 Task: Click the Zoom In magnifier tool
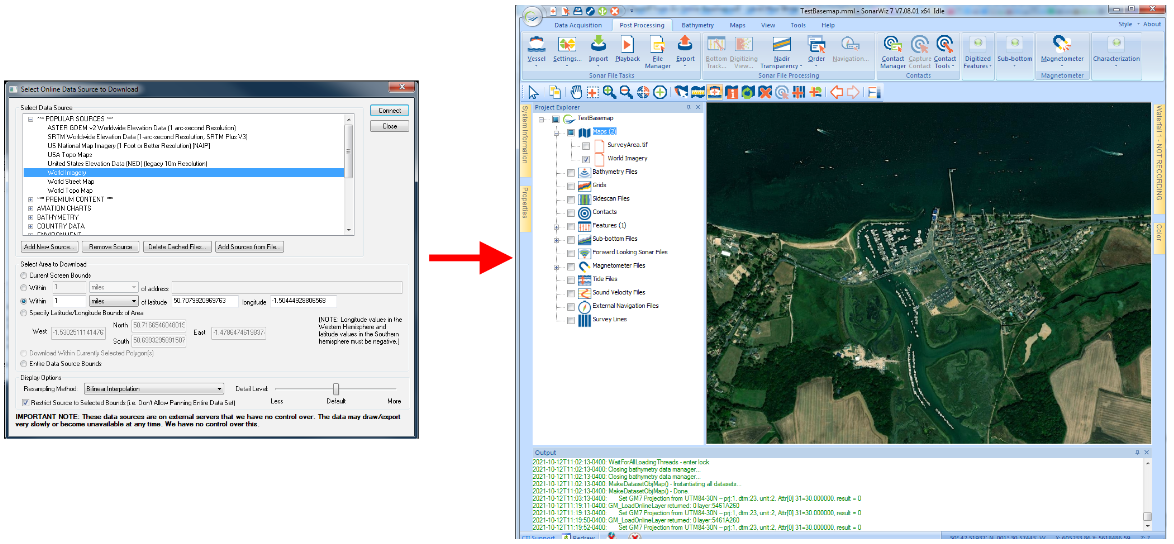coord(609,92)
